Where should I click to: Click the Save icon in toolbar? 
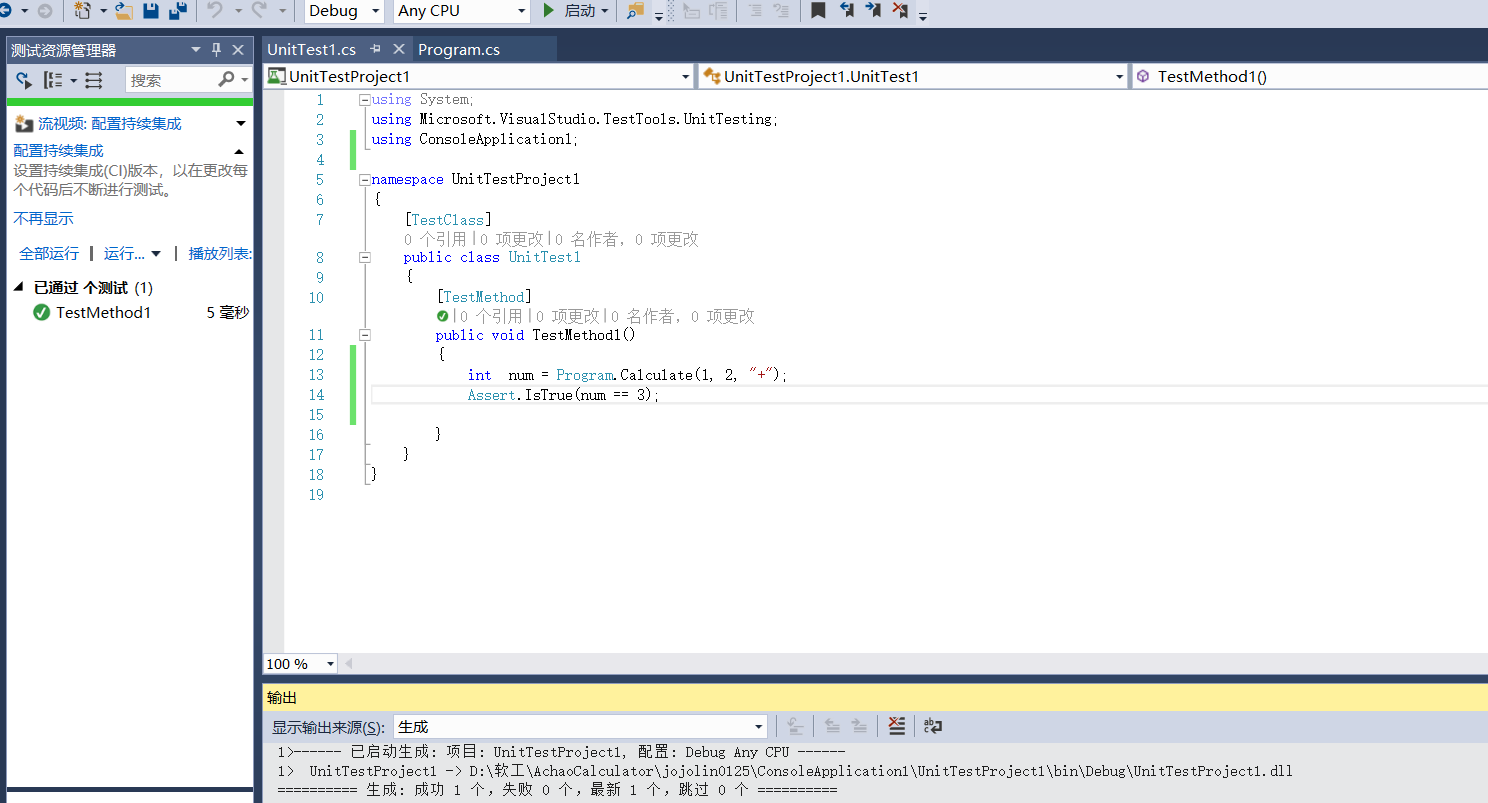tap(151, 11)
